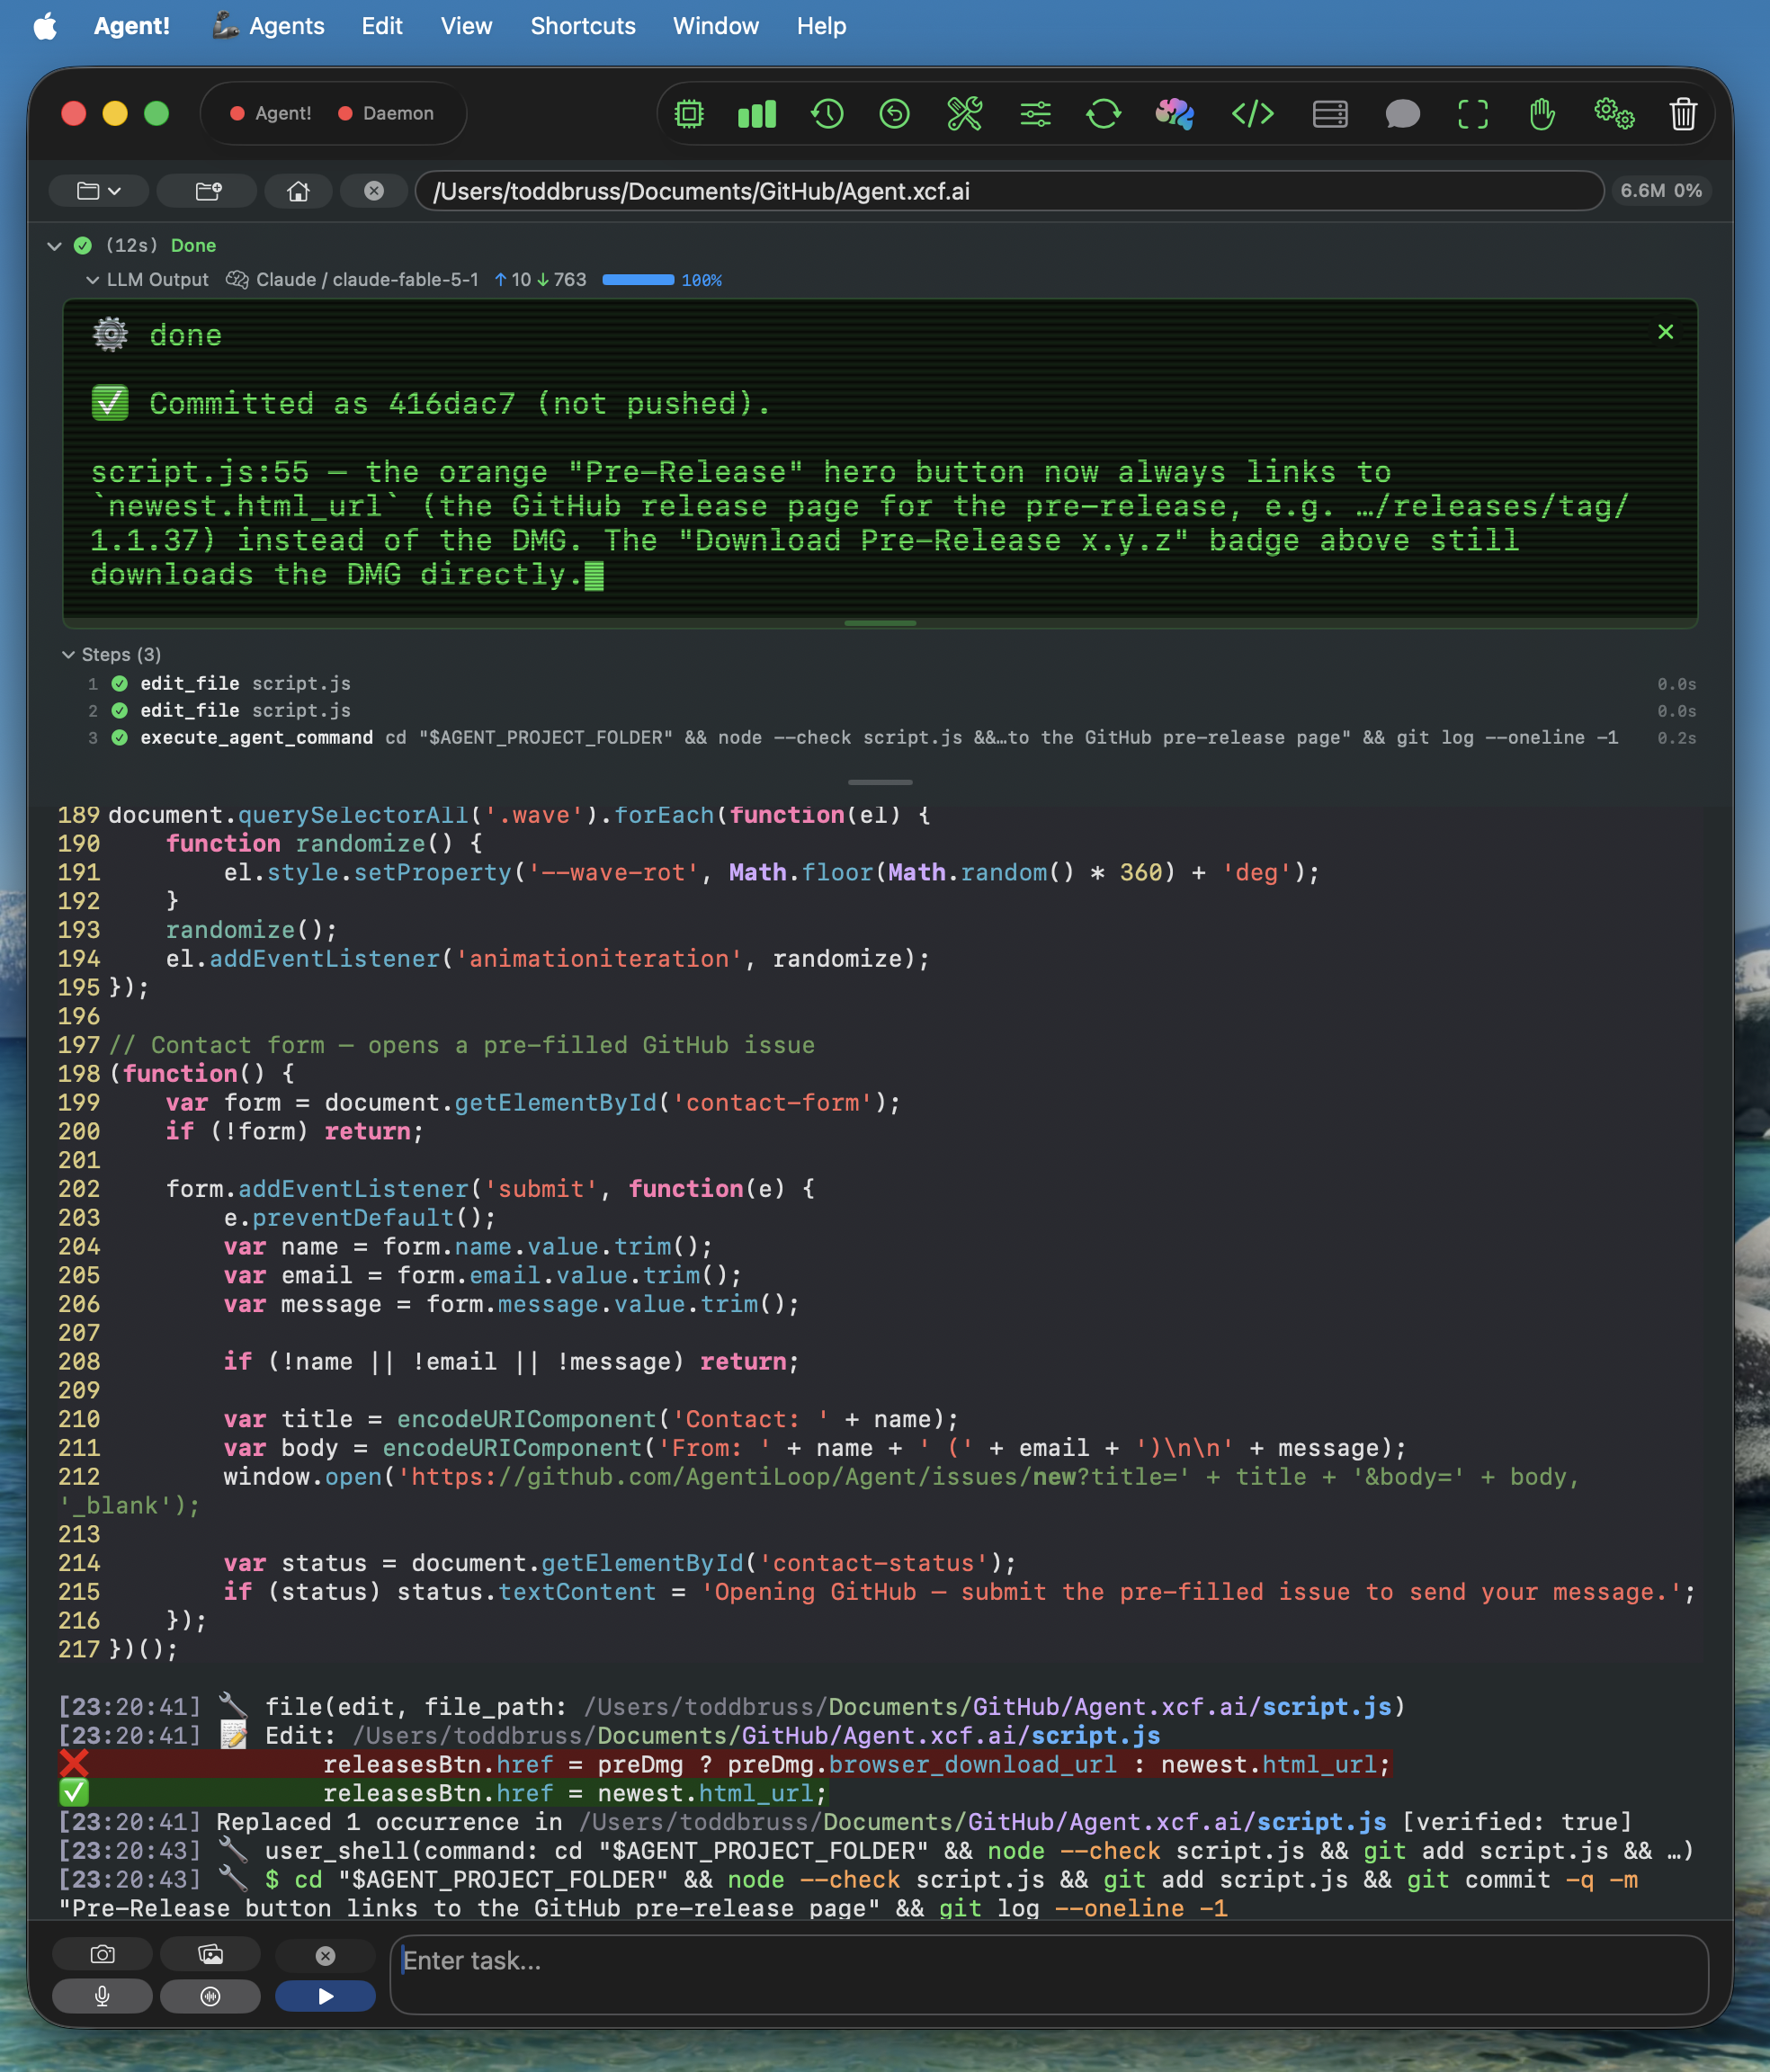Click the token count 10 / 763

[540, 280]
